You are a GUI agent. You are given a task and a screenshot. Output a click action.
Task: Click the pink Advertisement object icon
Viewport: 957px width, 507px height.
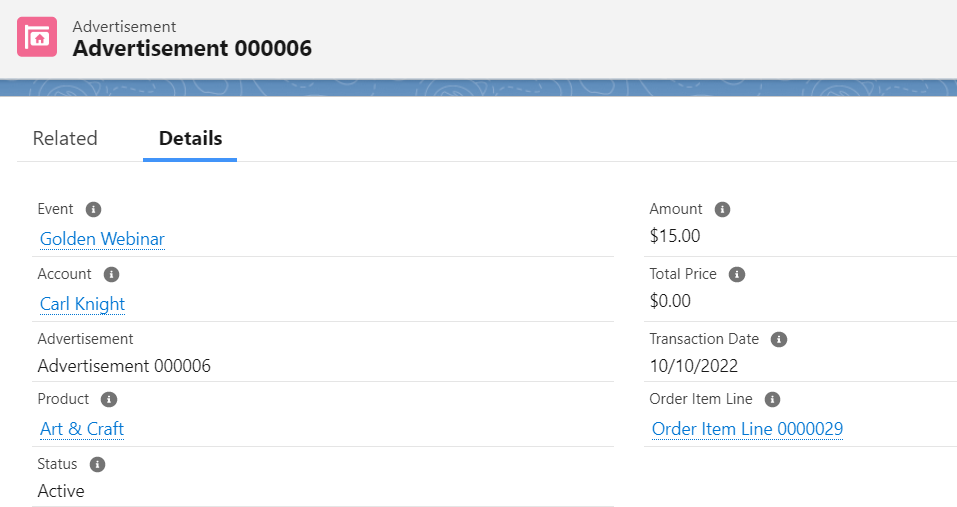(37, 38)
